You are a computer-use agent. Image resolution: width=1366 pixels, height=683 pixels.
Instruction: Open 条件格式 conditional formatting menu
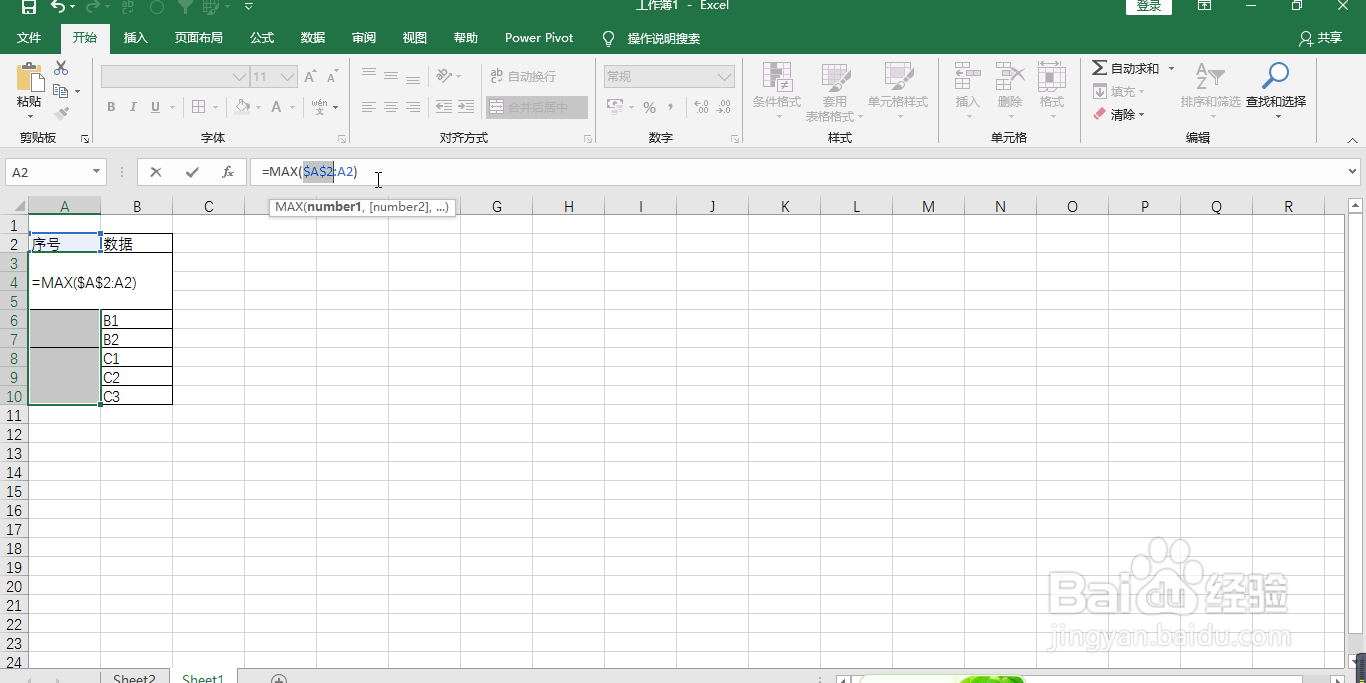click(x=777, y=91)
